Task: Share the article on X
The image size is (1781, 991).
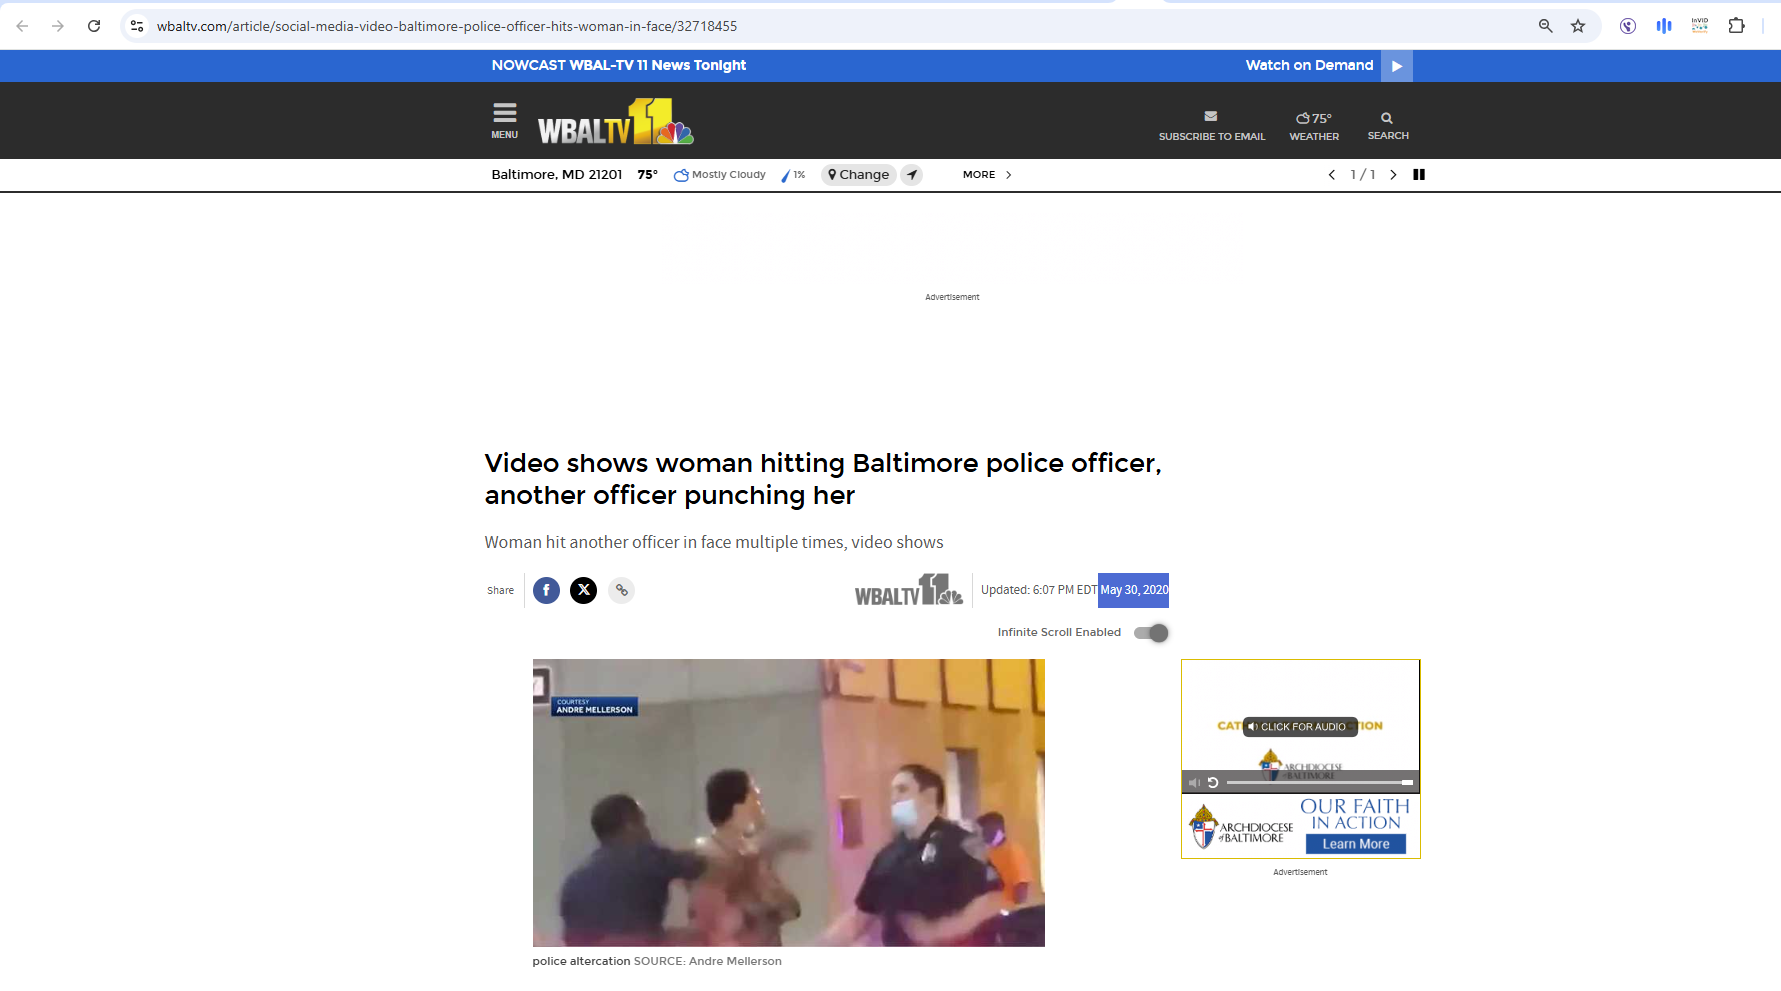Action: [583, 590]
